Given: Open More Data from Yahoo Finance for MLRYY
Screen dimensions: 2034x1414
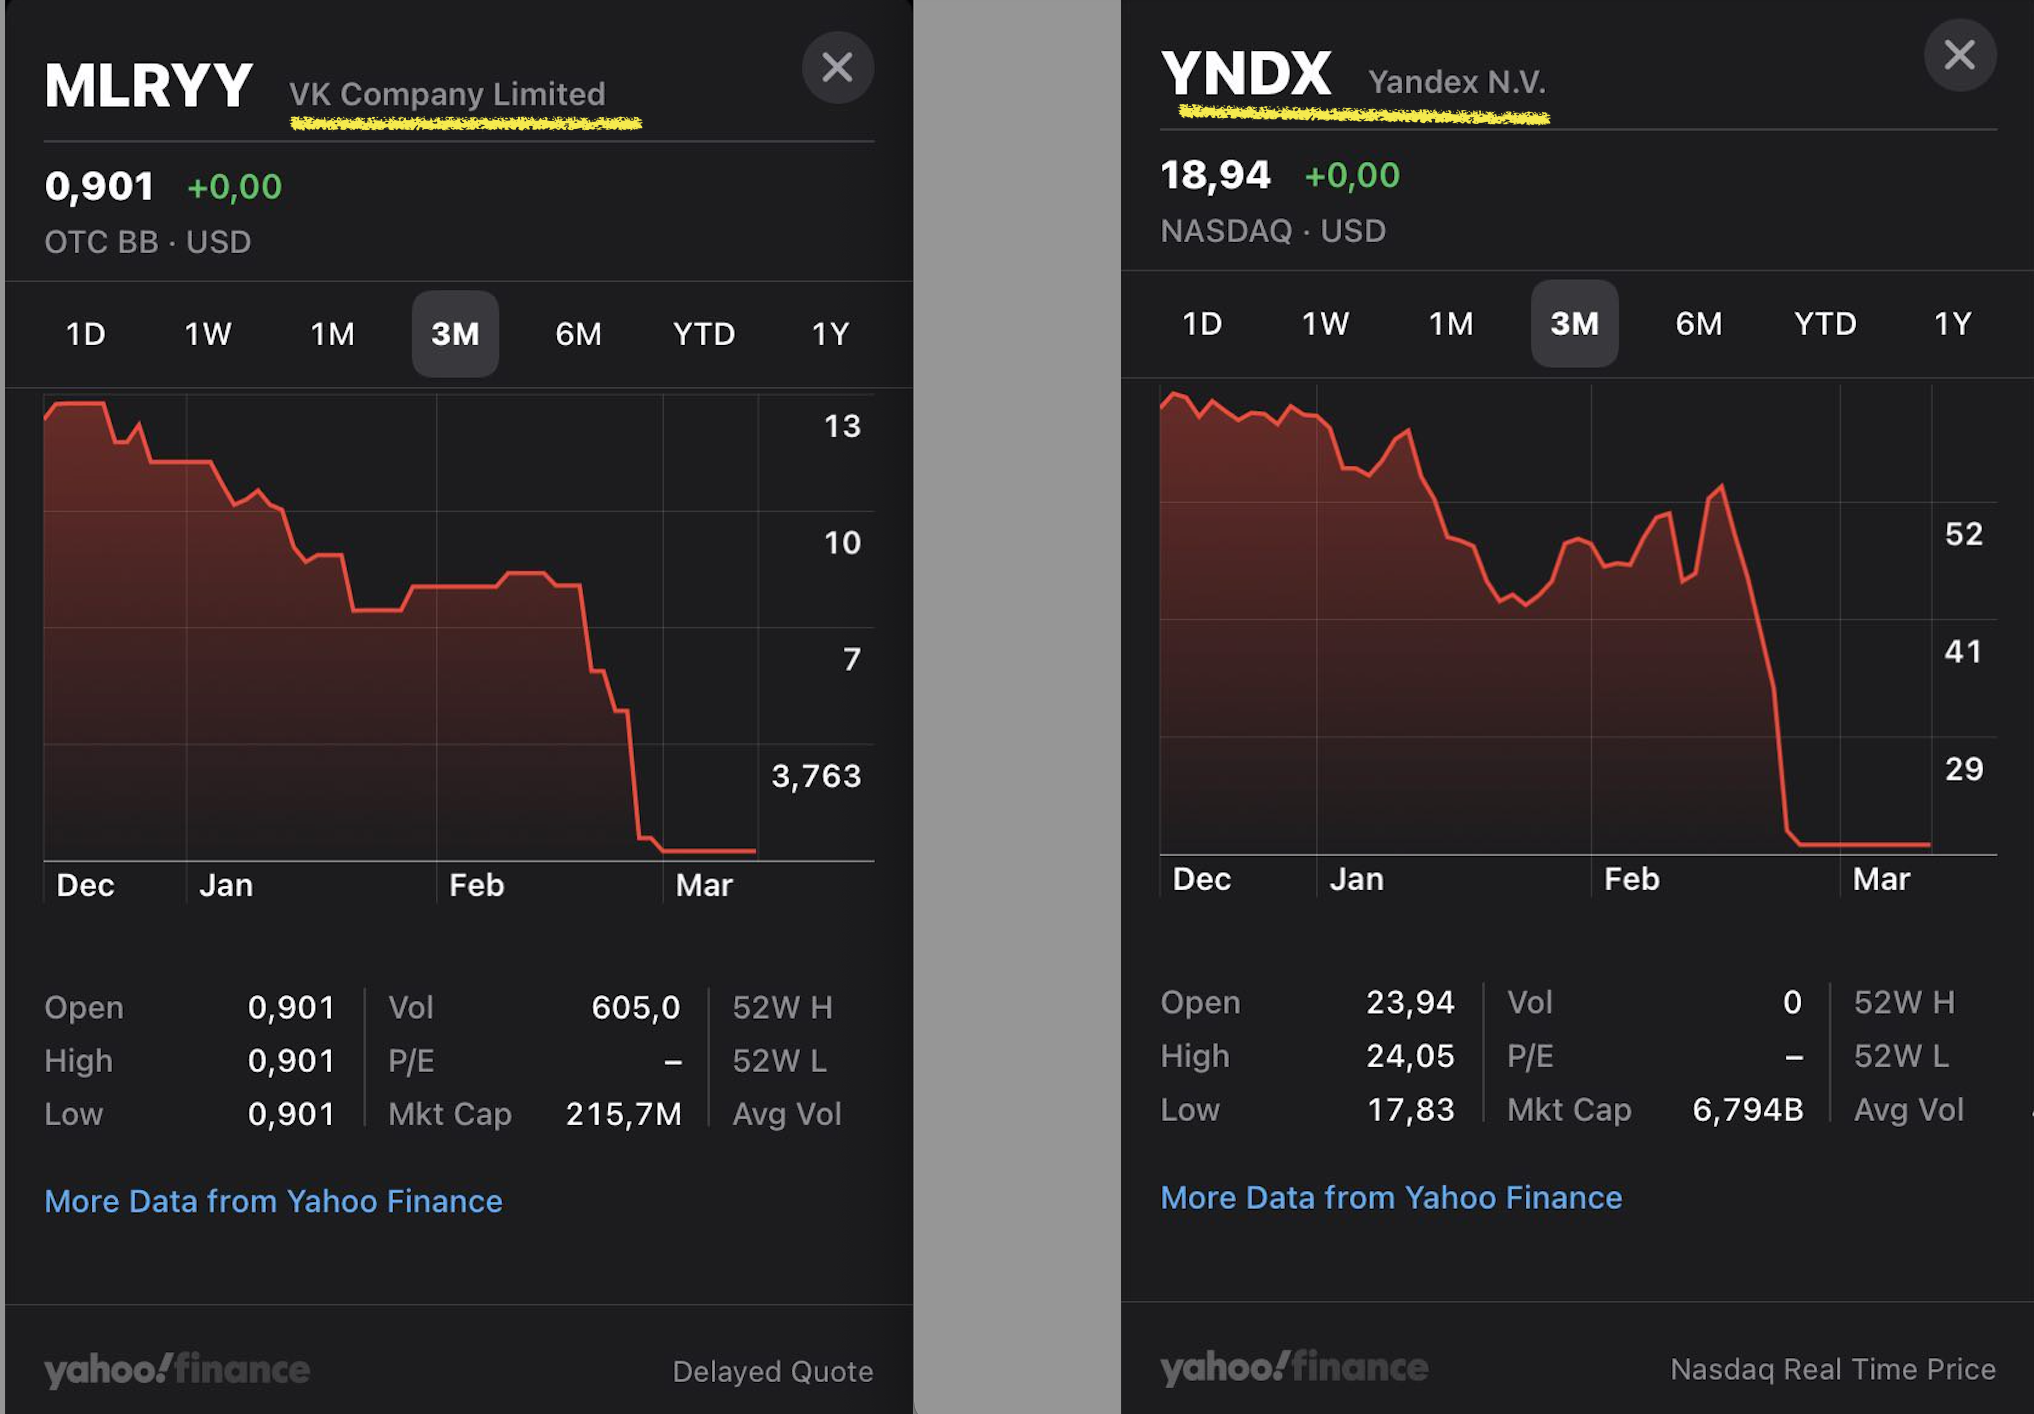Looking at the screenshot, I should 273,1201.
